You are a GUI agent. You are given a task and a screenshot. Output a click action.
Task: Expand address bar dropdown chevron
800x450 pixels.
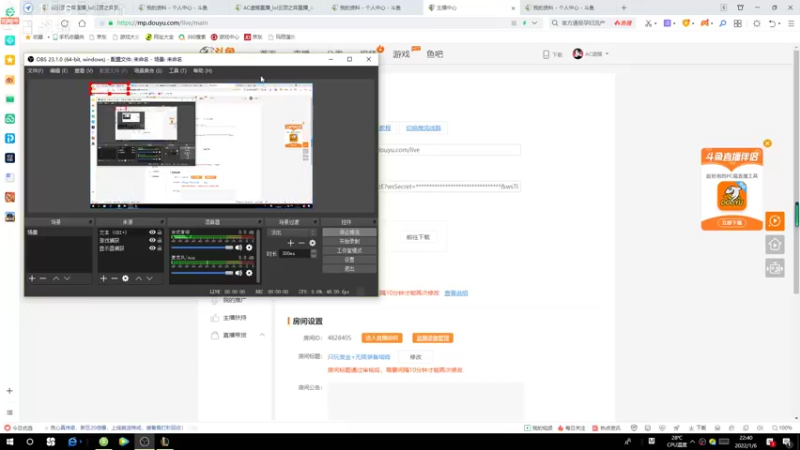pos(534,23)
